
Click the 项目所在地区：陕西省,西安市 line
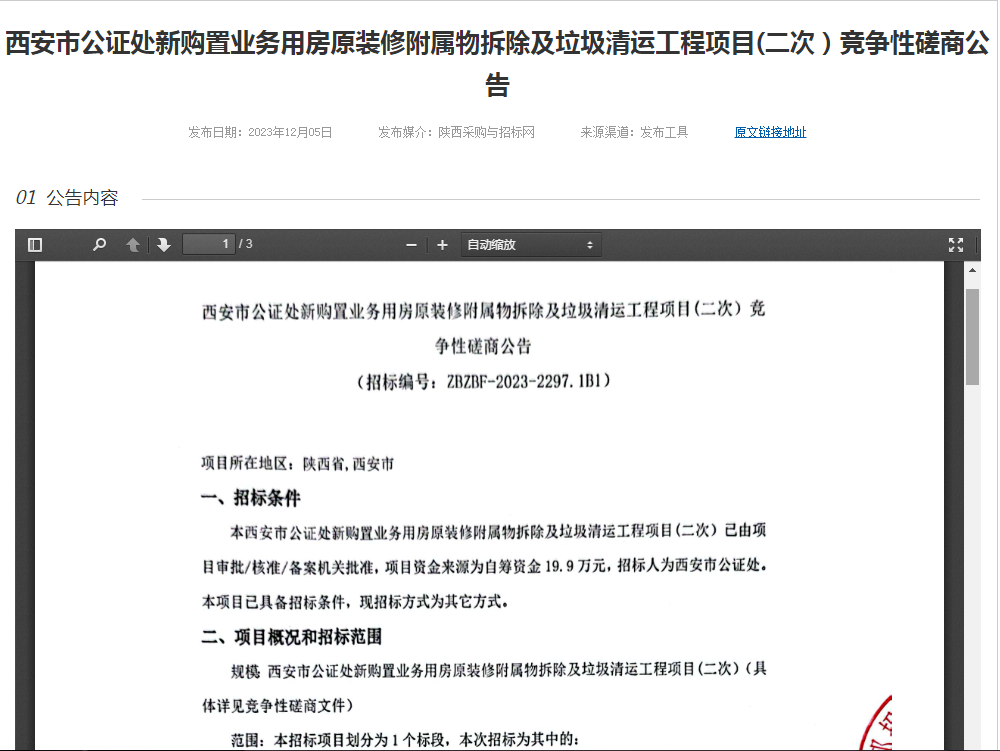[x=297, y=463]
